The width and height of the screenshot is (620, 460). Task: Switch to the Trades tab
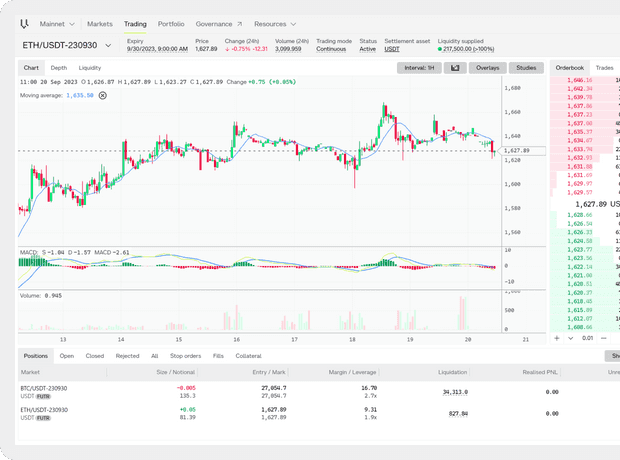click(x=604, y=68)
